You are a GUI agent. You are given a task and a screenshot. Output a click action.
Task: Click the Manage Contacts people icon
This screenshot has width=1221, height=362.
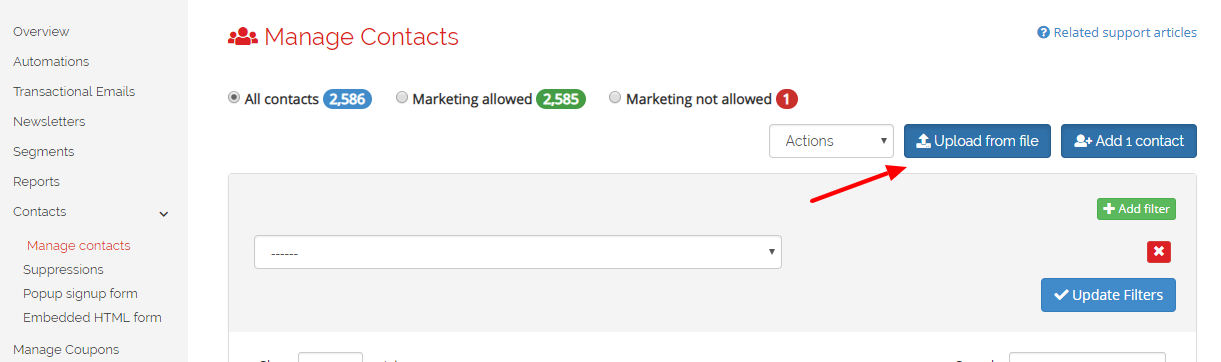tap(243, 38)
